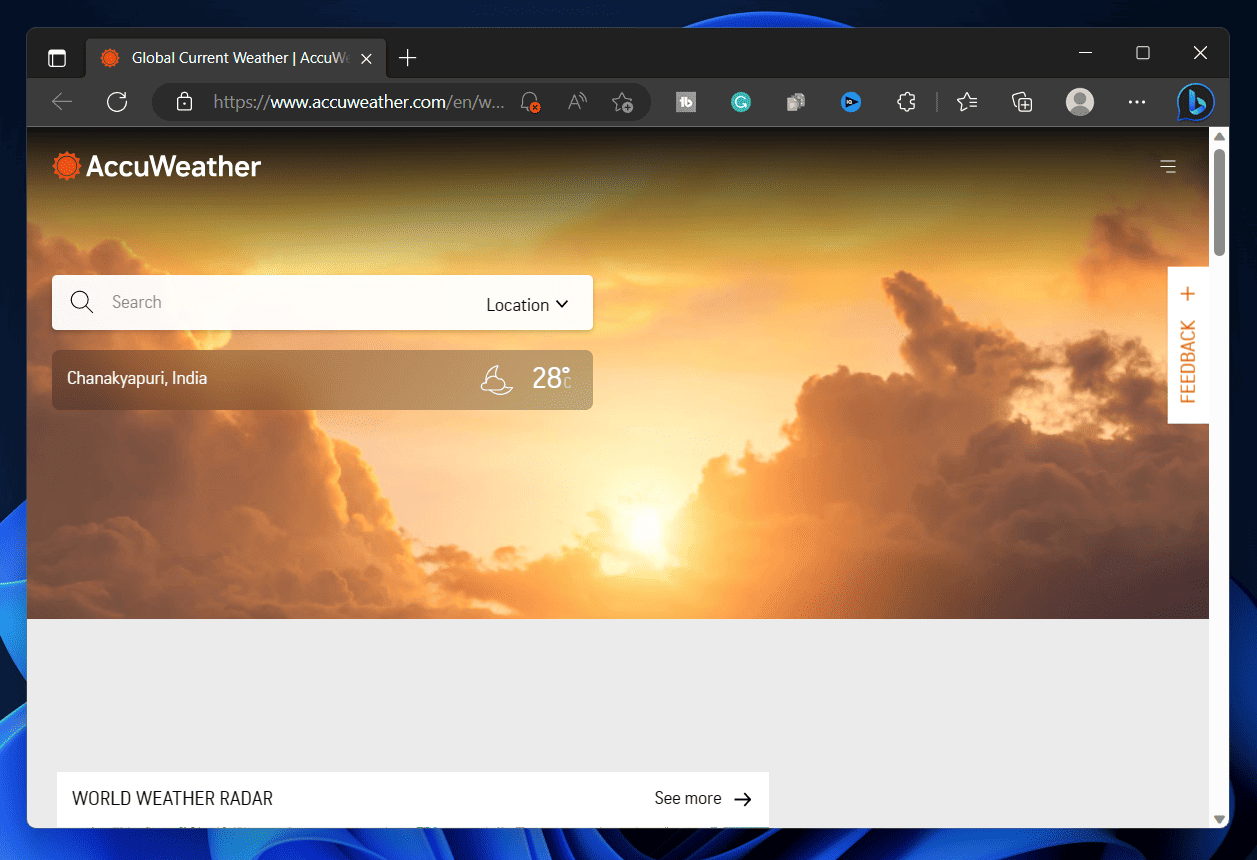Toggle Read Aloud in address bar

point(577,102)
